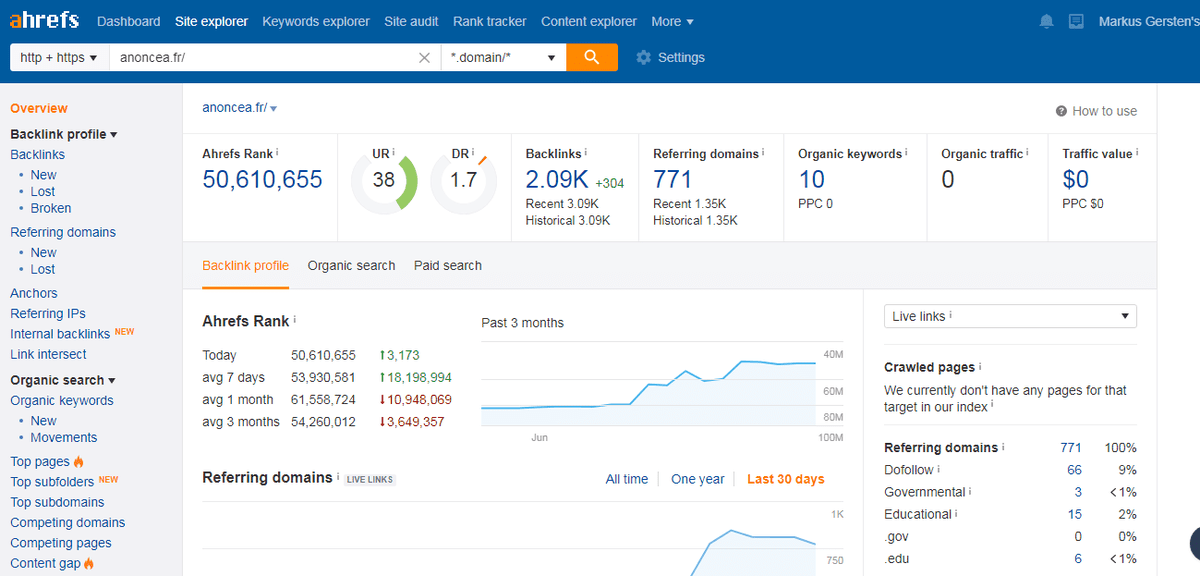Open the How to use link

coord(1104,111)
